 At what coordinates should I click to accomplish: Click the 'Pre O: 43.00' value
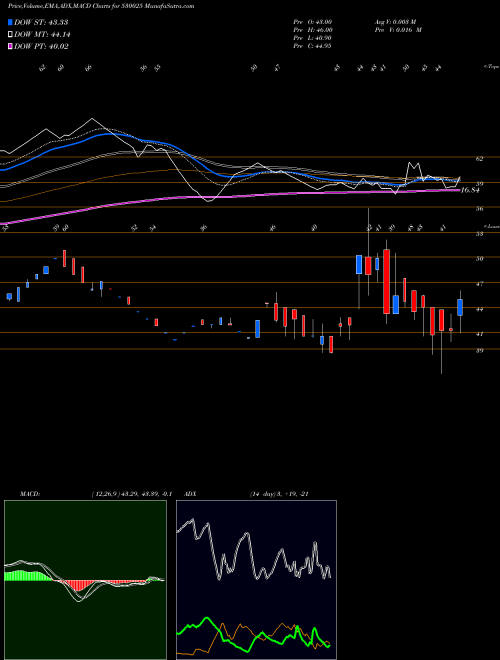tap(312, 22)
